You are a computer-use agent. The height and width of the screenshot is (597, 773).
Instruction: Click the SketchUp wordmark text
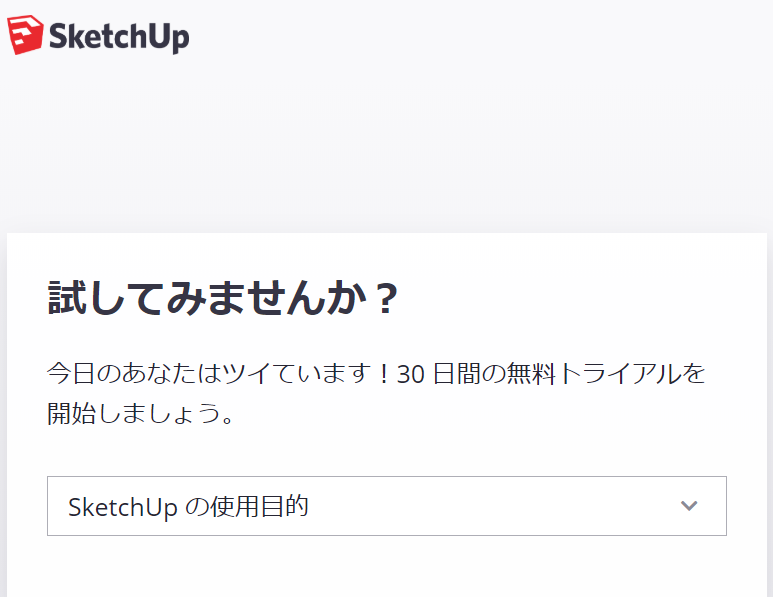click(x=118, y=36)
